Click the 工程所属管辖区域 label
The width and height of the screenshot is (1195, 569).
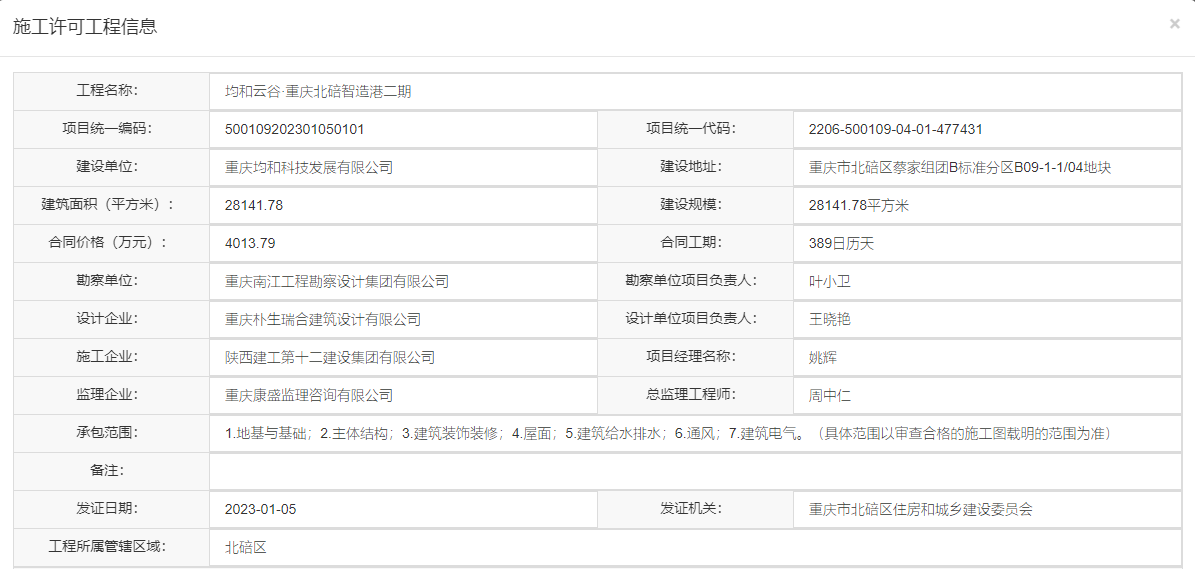[x=106, y=548]
